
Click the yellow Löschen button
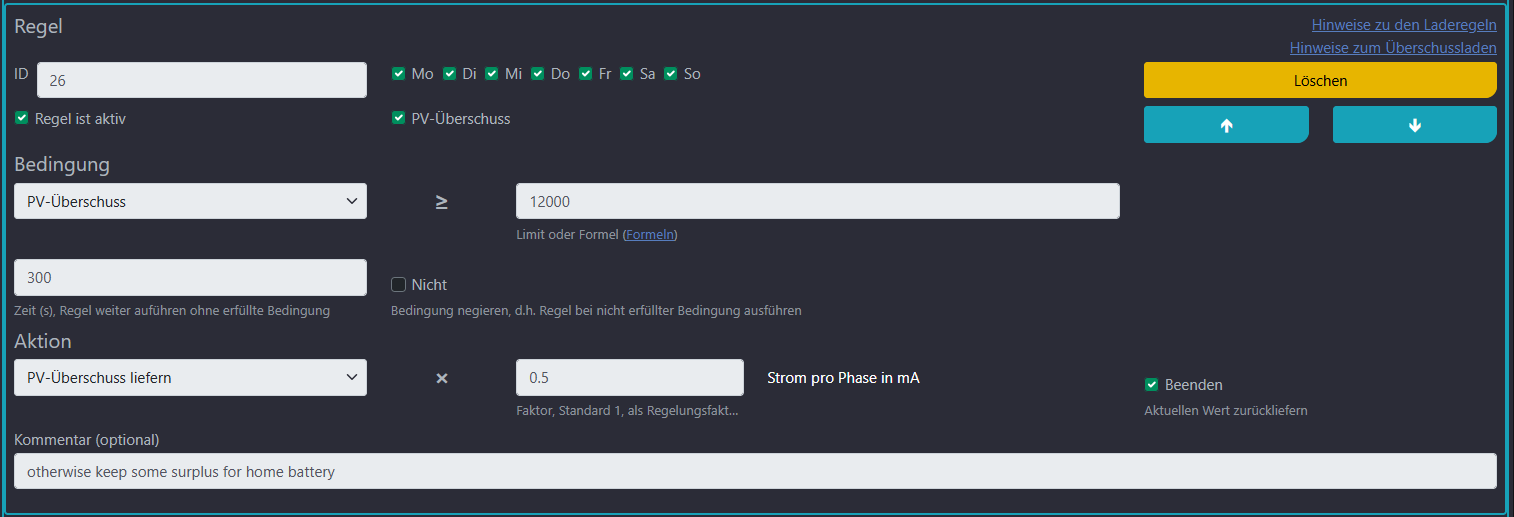pyautogui.click(x=1320, y=80)
